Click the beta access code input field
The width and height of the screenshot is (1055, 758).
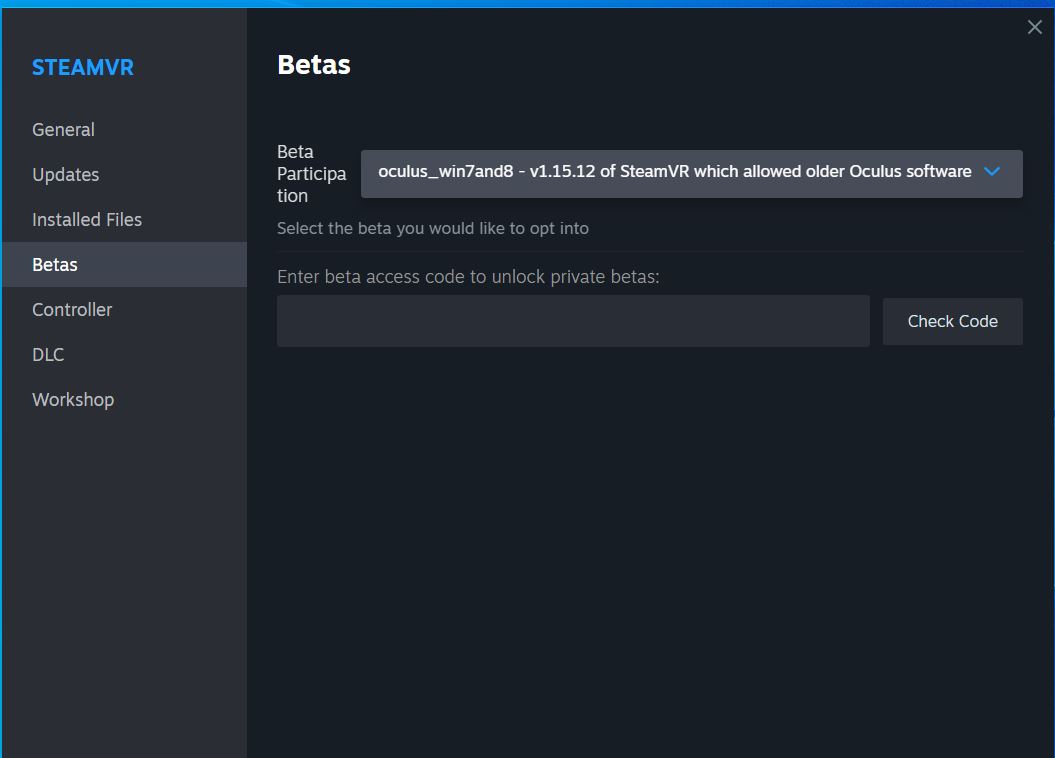(x=573, y=321)
